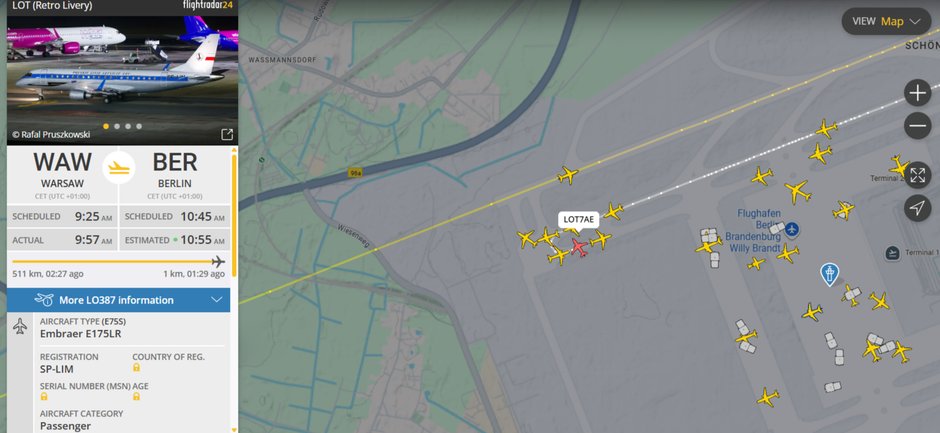Screen dimensions: 940x433
Task: Click the blue airport marker by Flughafen Berlin
Action: point(793,228)
